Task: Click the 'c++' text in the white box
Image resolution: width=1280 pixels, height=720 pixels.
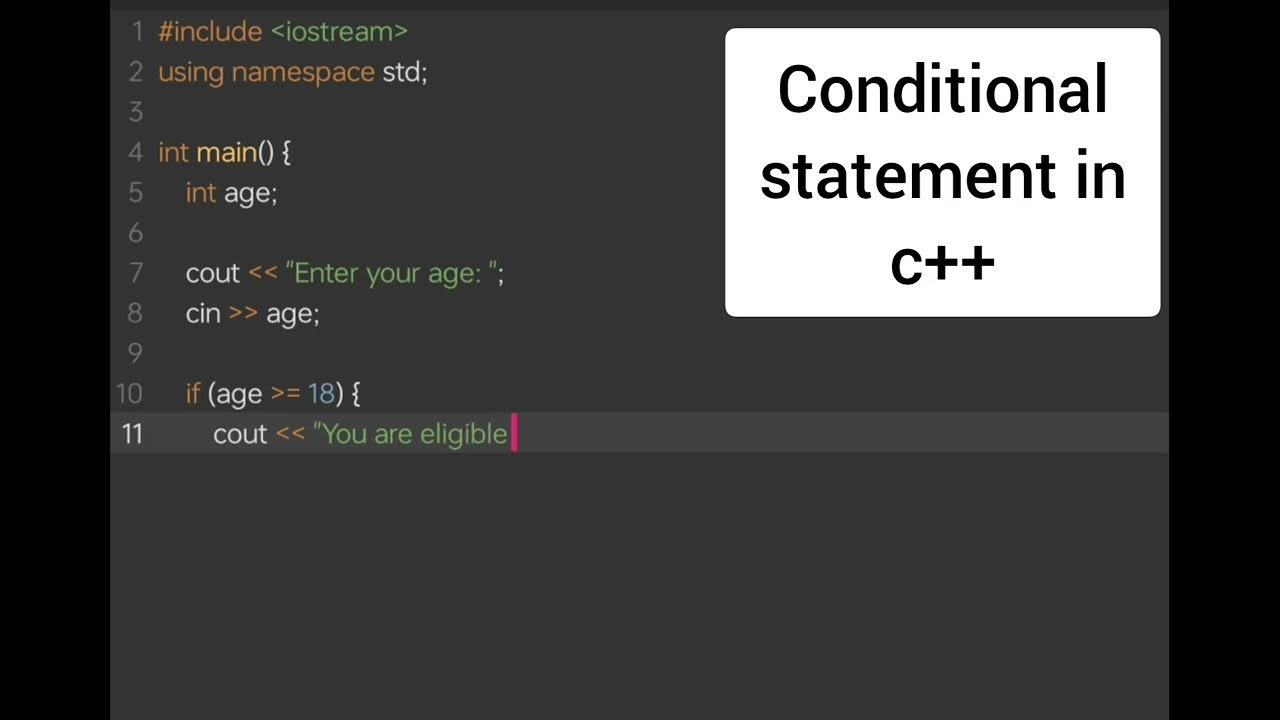Action: [x=942, y=262]
